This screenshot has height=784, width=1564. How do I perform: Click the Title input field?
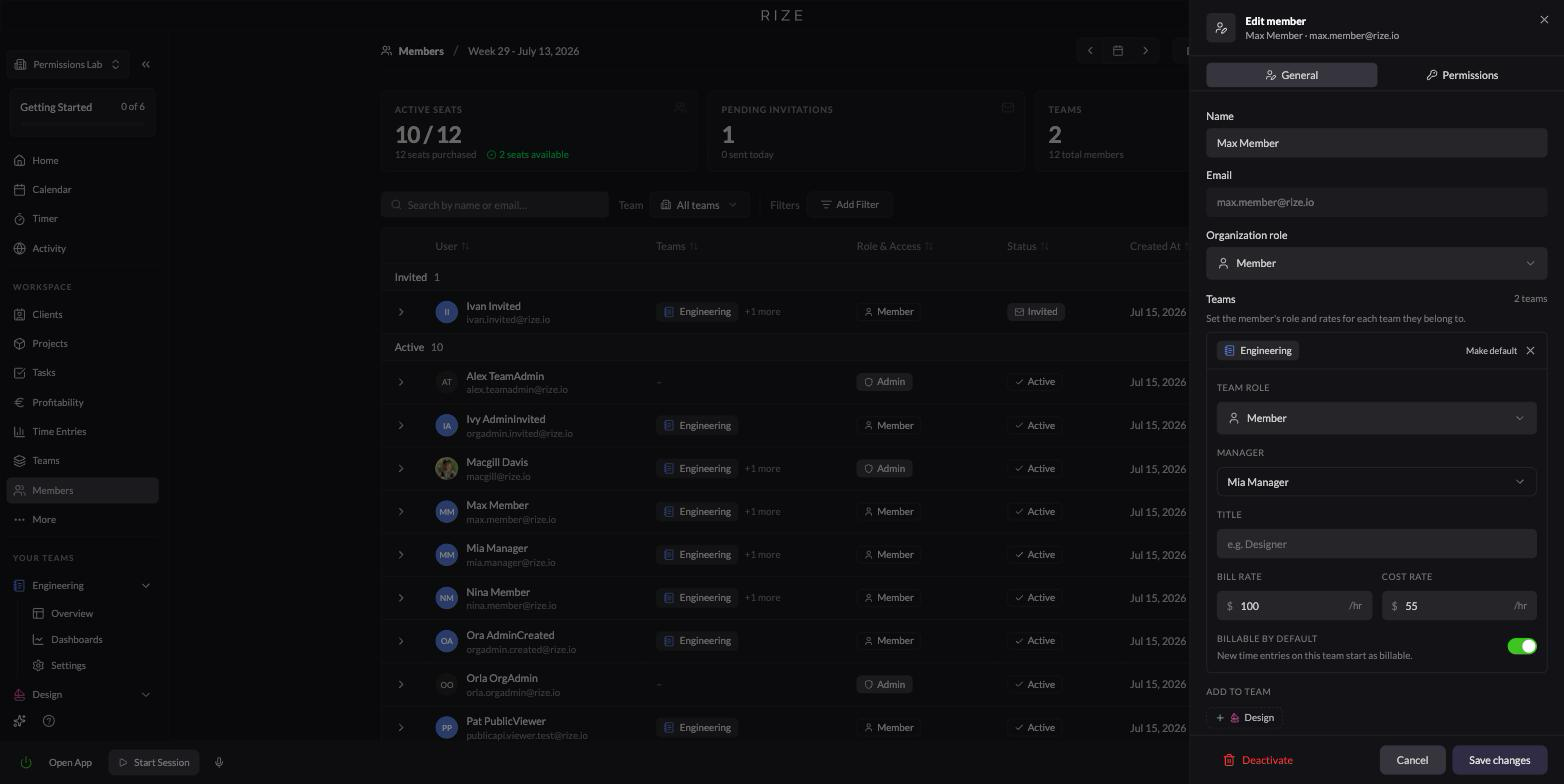1376,544
